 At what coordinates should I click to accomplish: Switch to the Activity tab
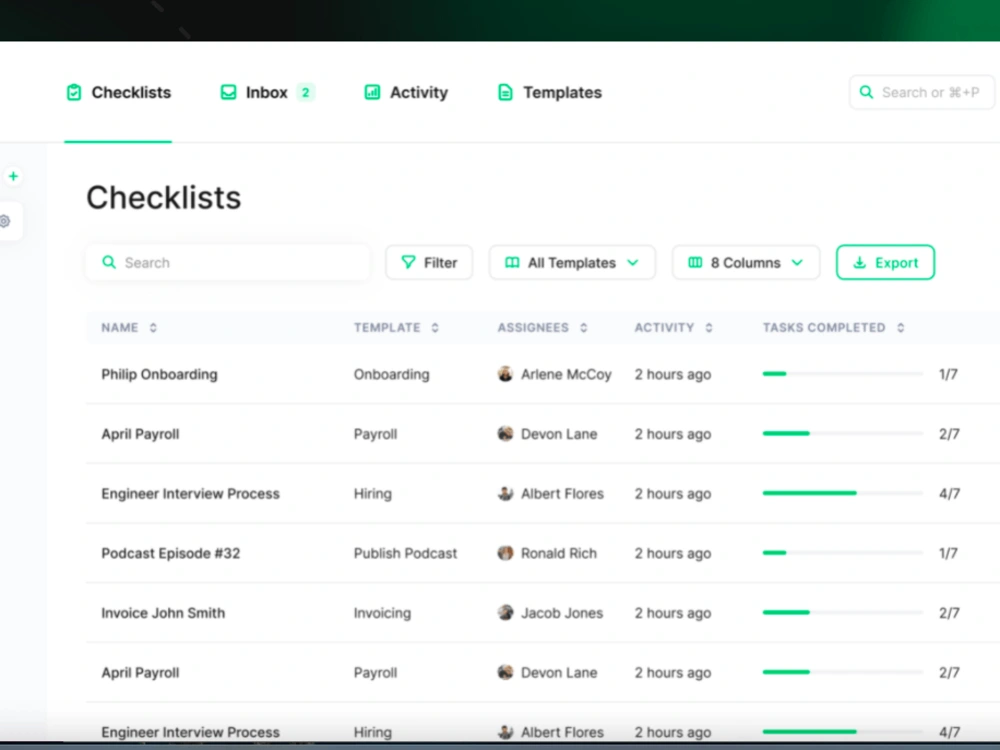point(406,92)
